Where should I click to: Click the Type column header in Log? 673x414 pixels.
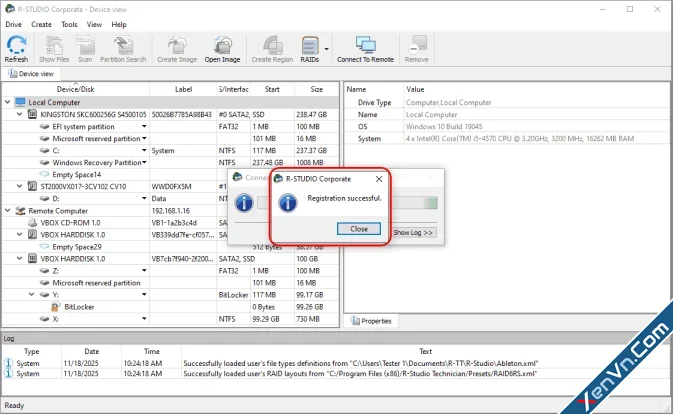[31, 351]
